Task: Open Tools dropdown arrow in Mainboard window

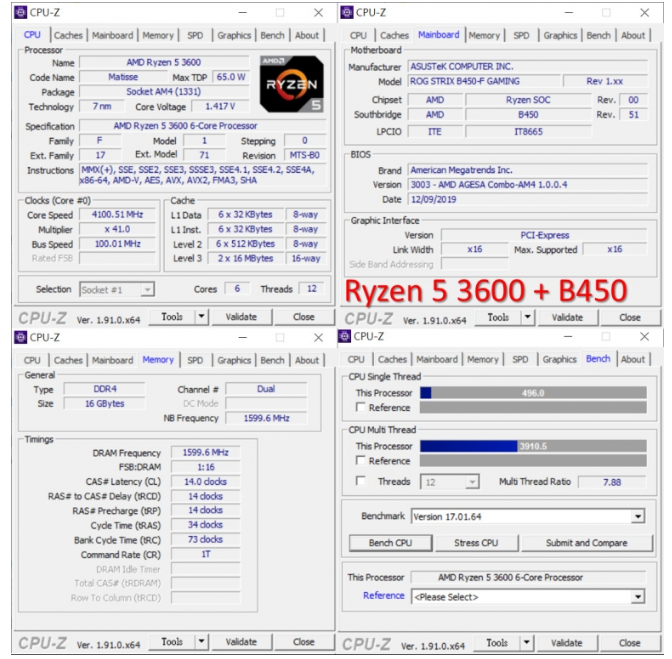Action: point(528,318)
